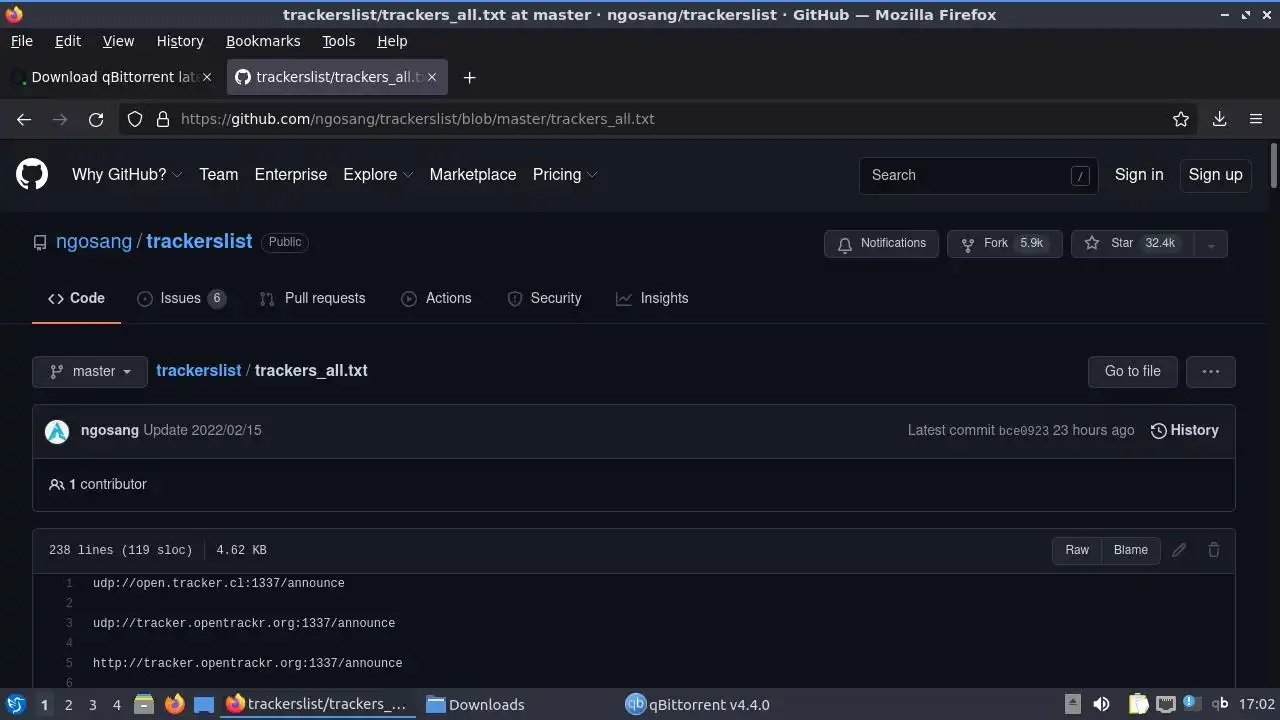Screen dimensions: 1280x720
Task: Click the pencil edit file icon
Action: point(1179,550)
